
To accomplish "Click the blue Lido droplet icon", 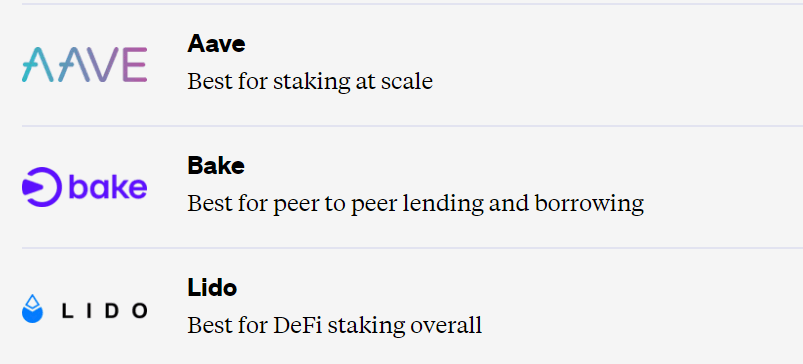I will 32,309.
